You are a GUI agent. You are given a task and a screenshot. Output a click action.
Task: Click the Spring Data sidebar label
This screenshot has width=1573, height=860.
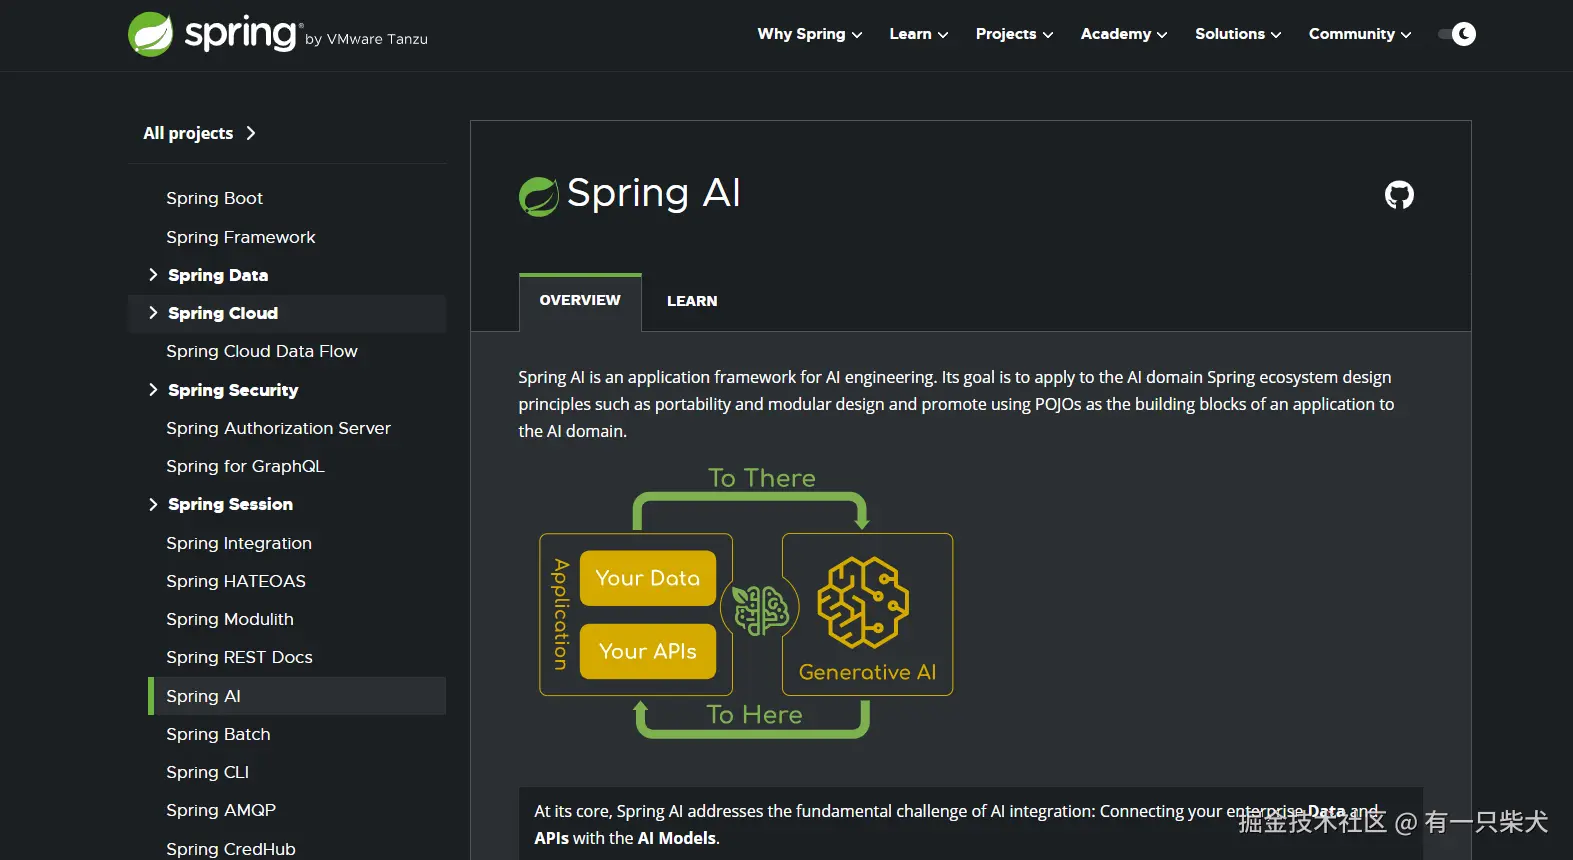[218, 275]
